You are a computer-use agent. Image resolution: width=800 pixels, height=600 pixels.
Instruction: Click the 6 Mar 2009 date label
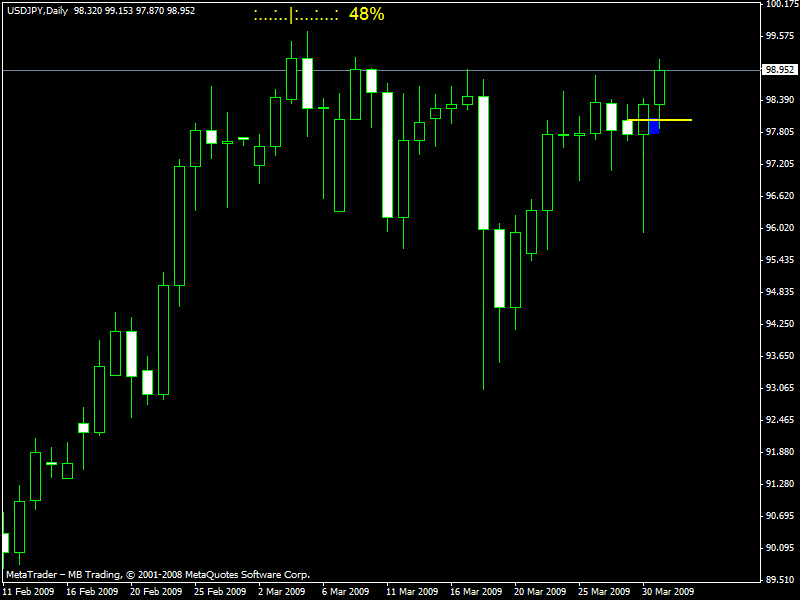point(345,592)
